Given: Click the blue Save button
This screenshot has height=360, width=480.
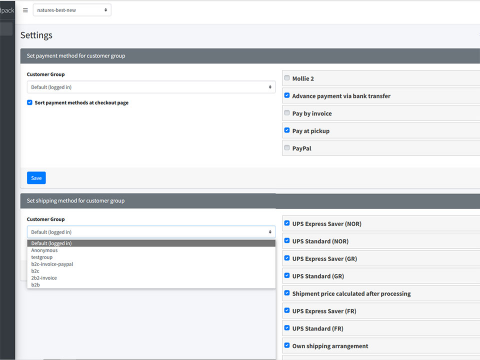Looking at the screenshot, I should click(x=36, y=178).
